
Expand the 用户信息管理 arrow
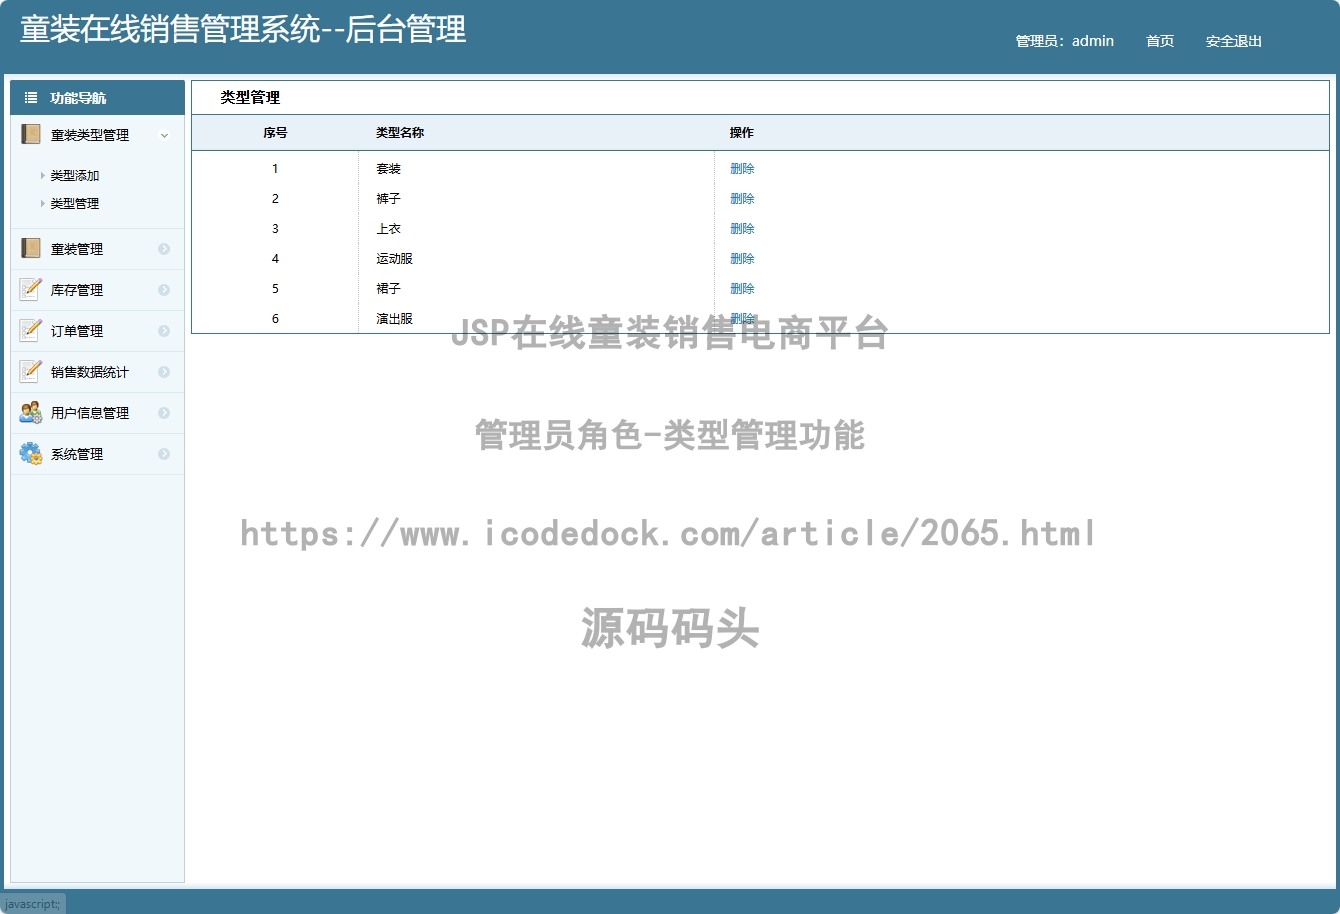[164, 413]
